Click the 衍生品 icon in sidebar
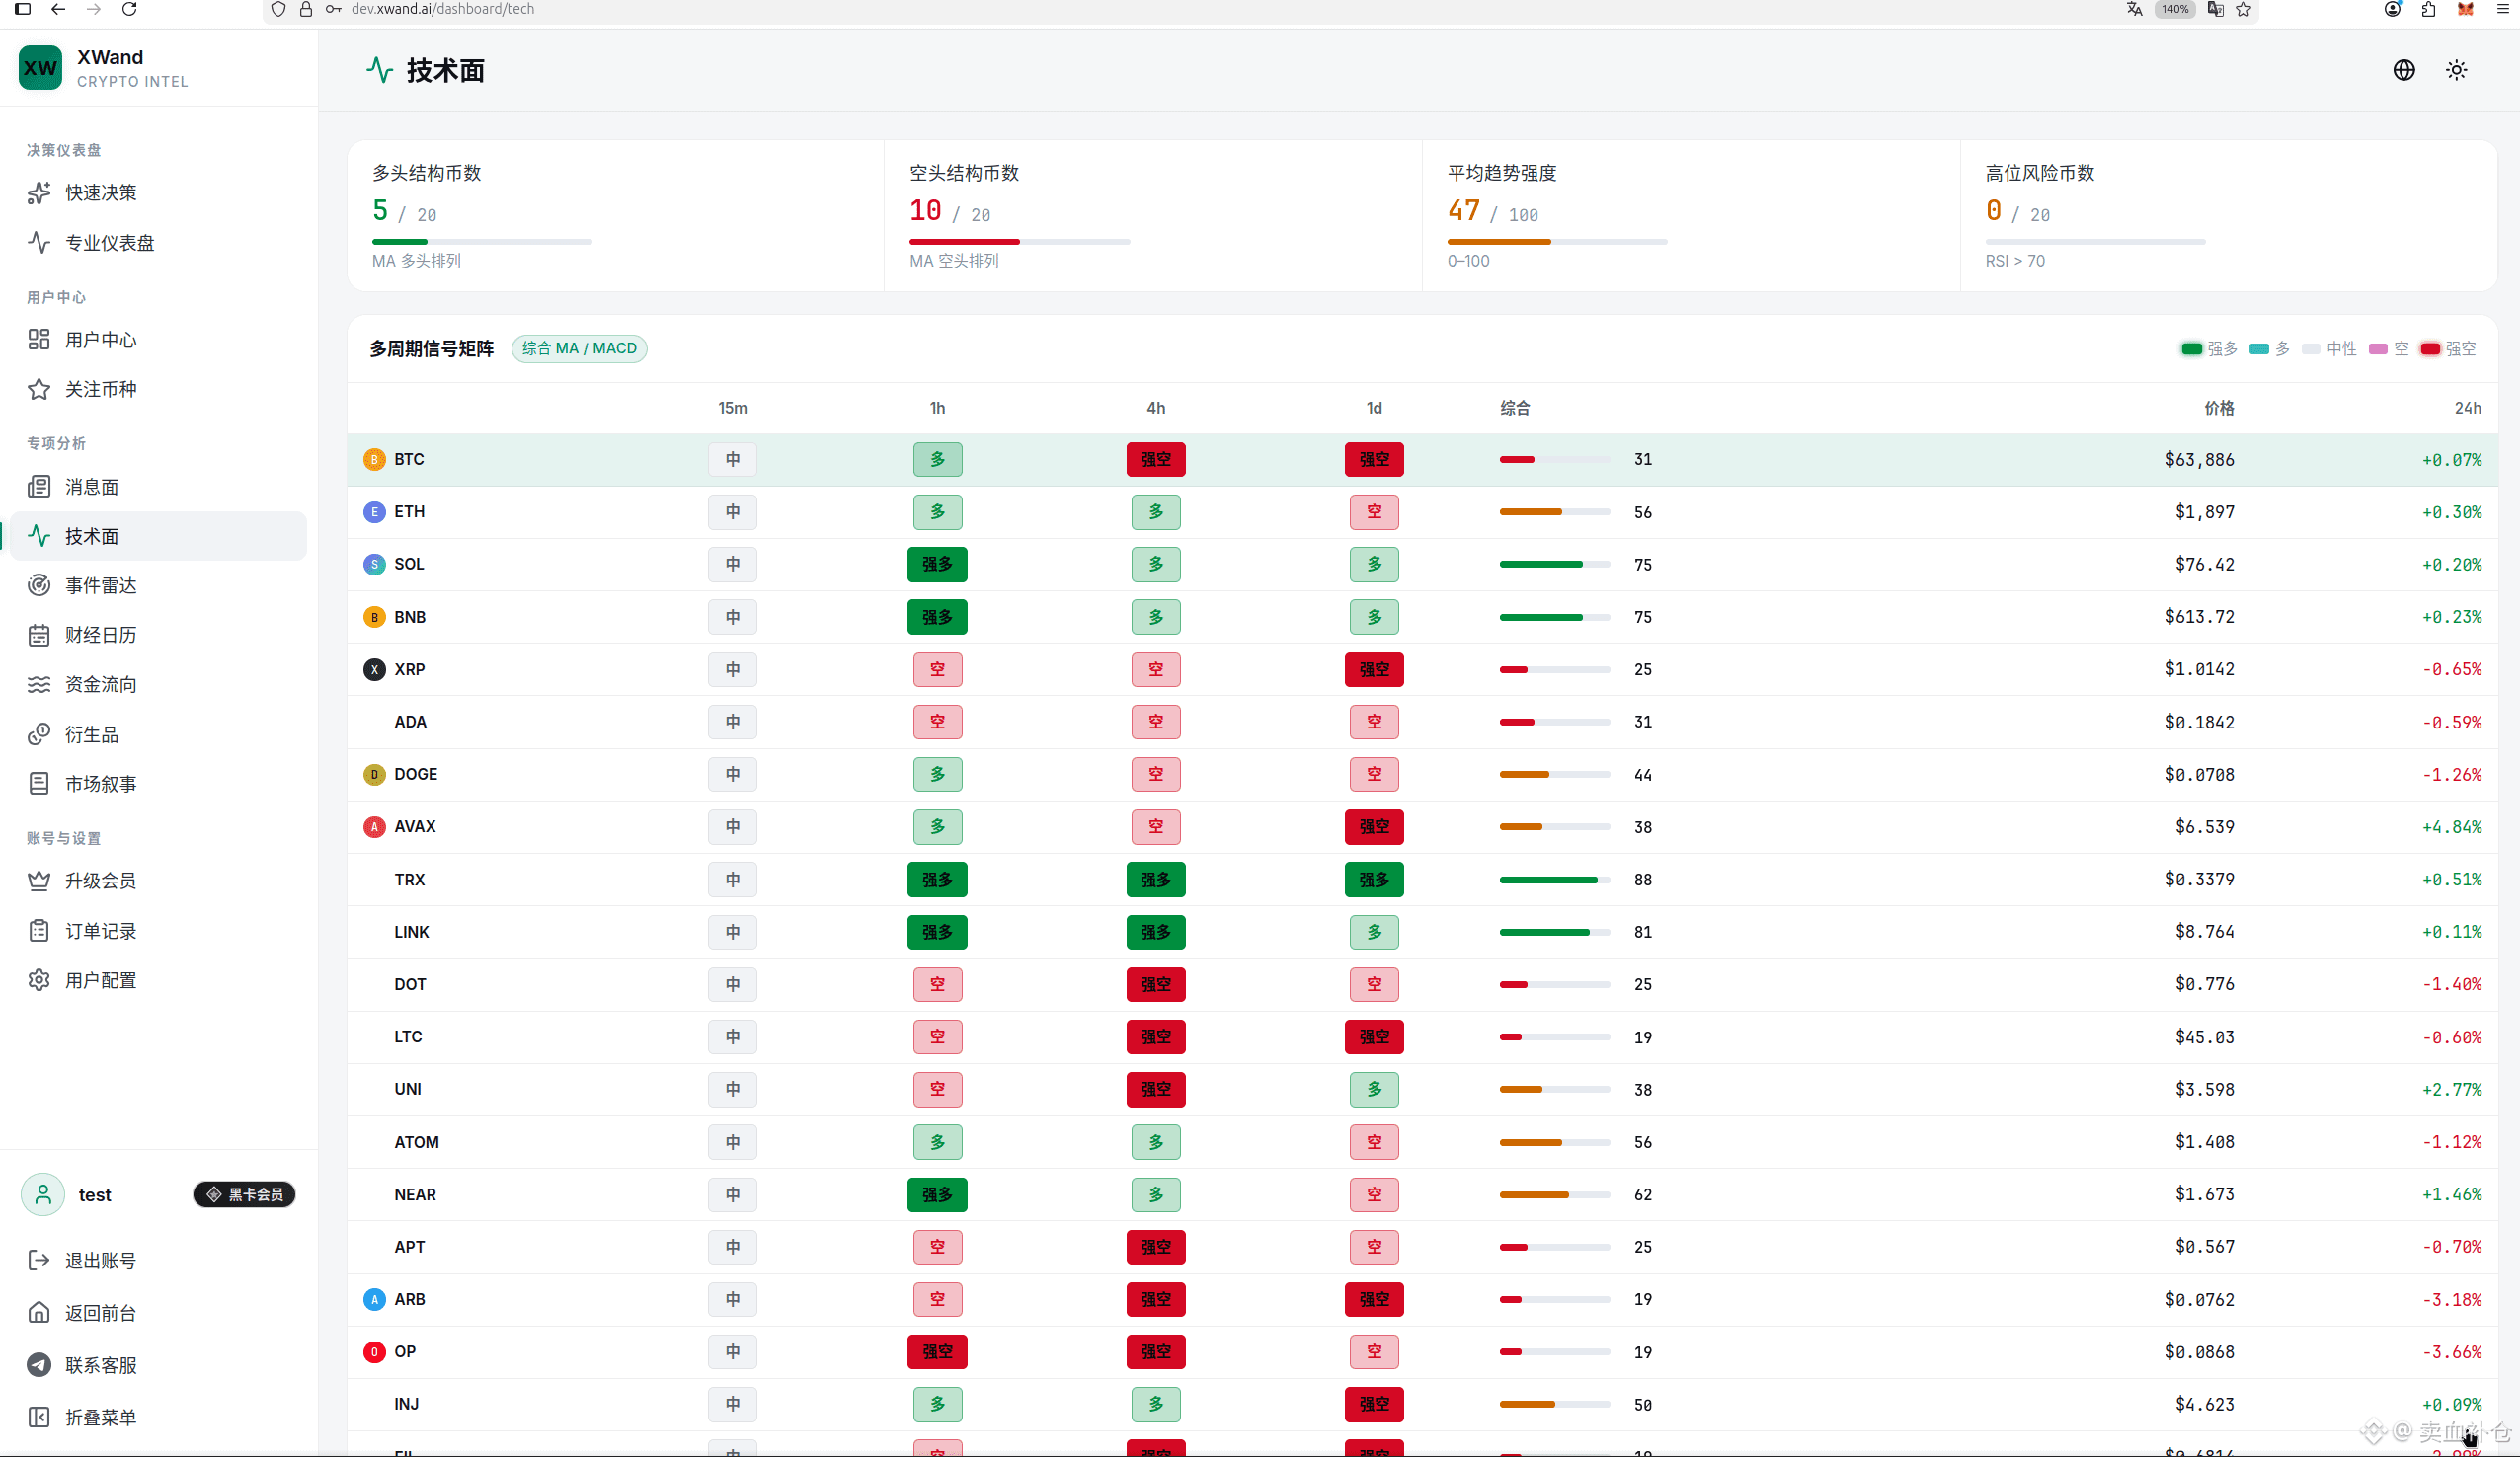This screenshot has height=1457, width=2520. pyautogui.click(x=39, y=734)
